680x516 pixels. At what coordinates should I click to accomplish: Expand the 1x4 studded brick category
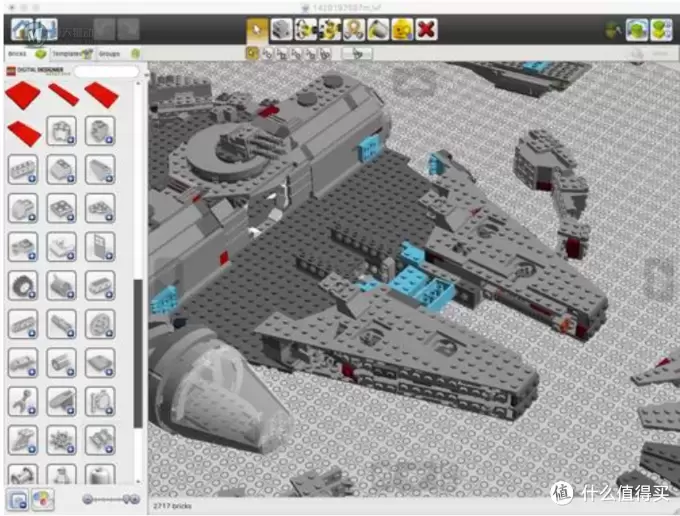click(23, 170)
